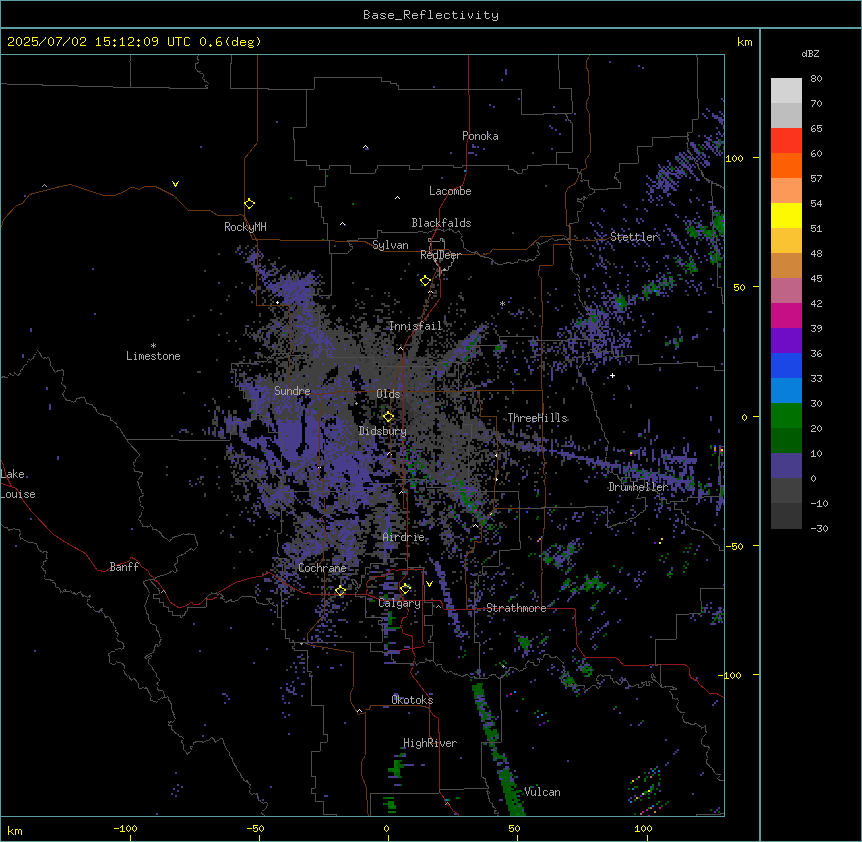Select the Stettler label
Screen dimensions: 862x842
634,237
